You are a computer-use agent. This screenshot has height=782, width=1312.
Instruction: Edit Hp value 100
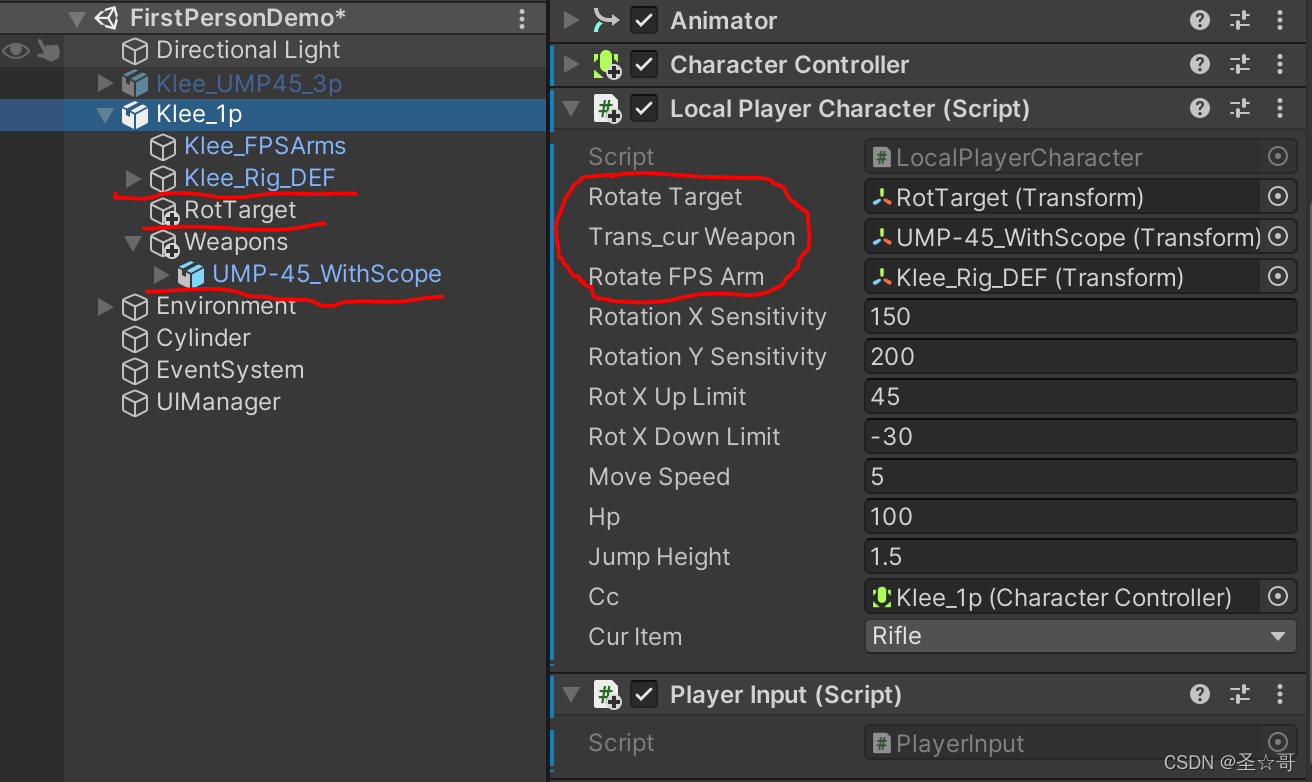pos(1080,517)
